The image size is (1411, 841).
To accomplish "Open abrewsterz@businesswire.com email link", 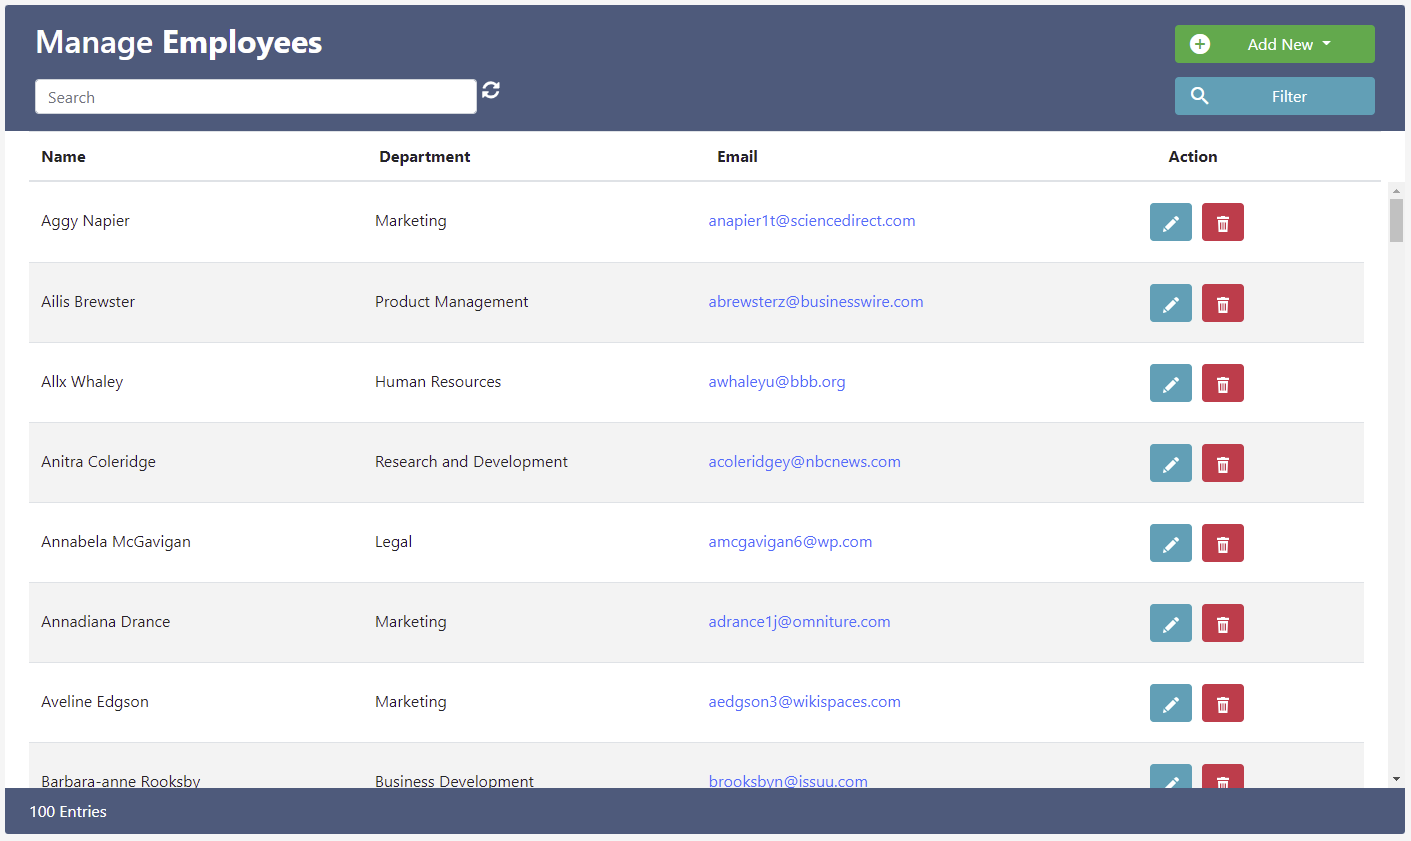I will point(815,302).
